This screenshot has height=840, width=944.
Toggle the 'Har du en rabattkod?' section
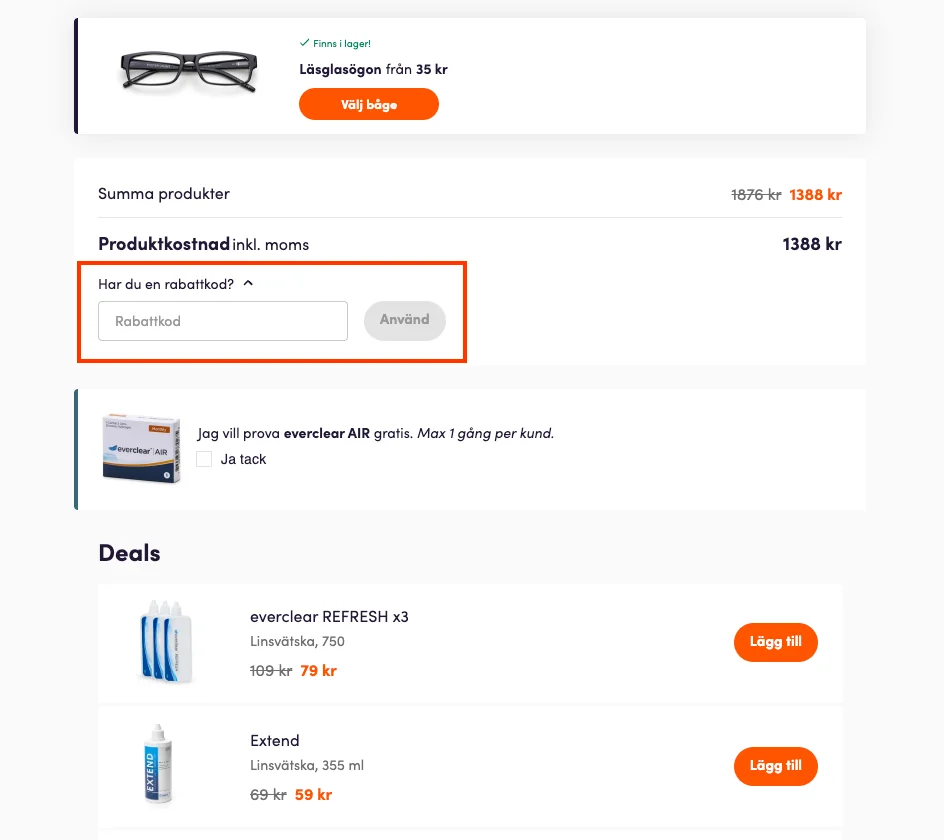tap(166, 284)
